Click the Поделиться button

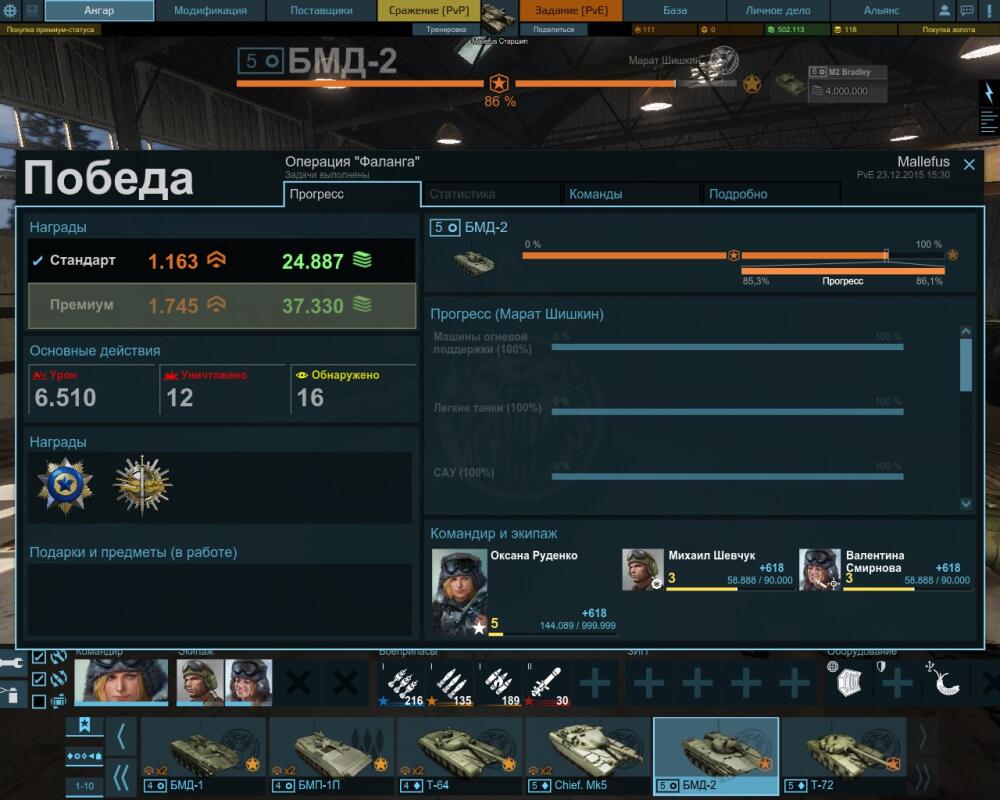(x=554, y=29)
